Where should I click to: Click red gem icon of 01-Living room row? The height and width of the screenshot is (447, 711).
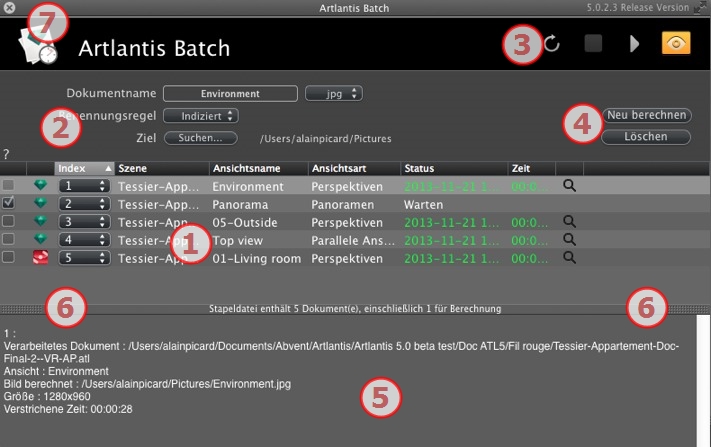[x=40, y=258]
